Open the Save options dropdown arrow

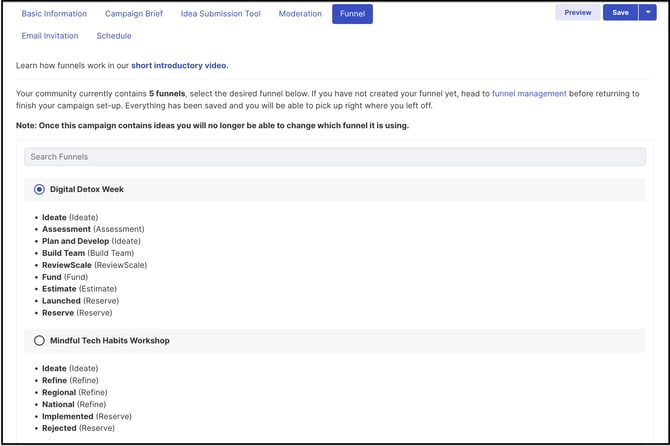pyautogui.click(x=648, y=13)
